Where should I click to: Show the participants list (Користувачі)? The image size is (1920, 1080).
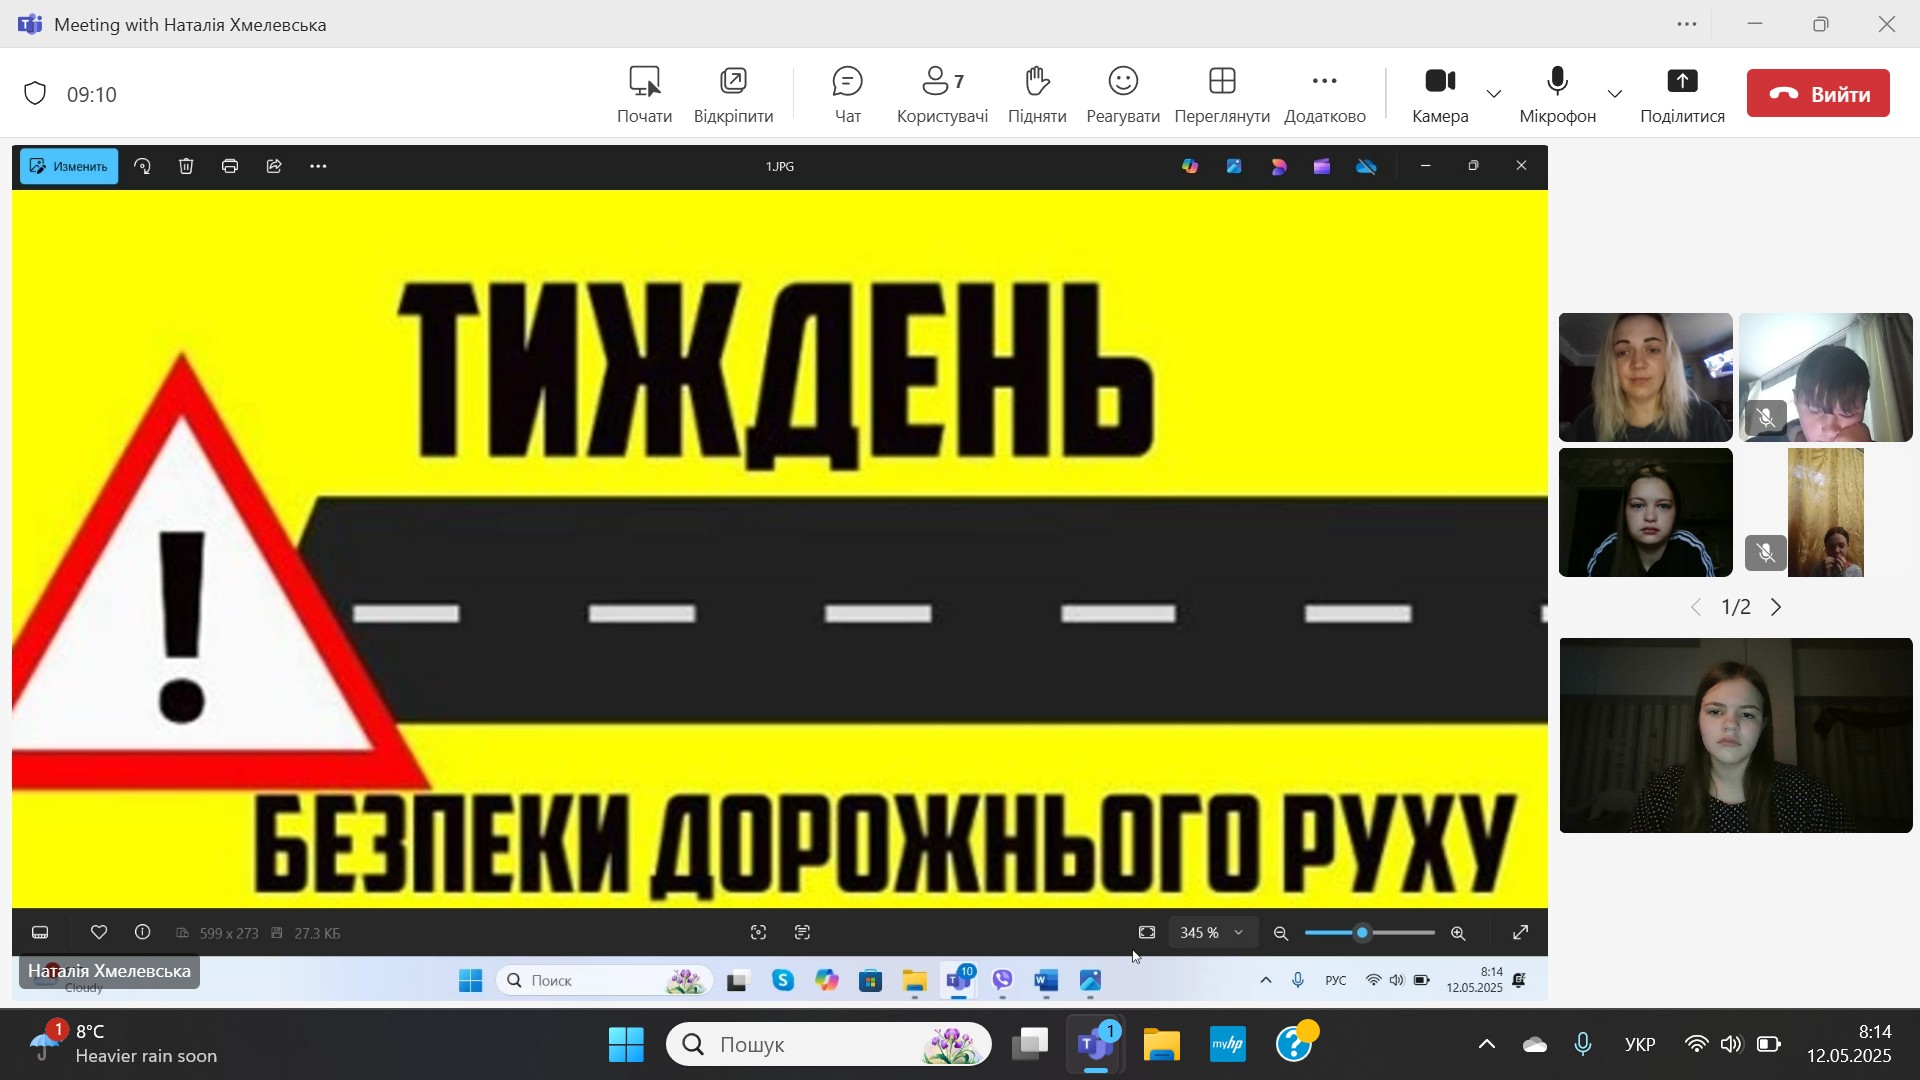942,94
